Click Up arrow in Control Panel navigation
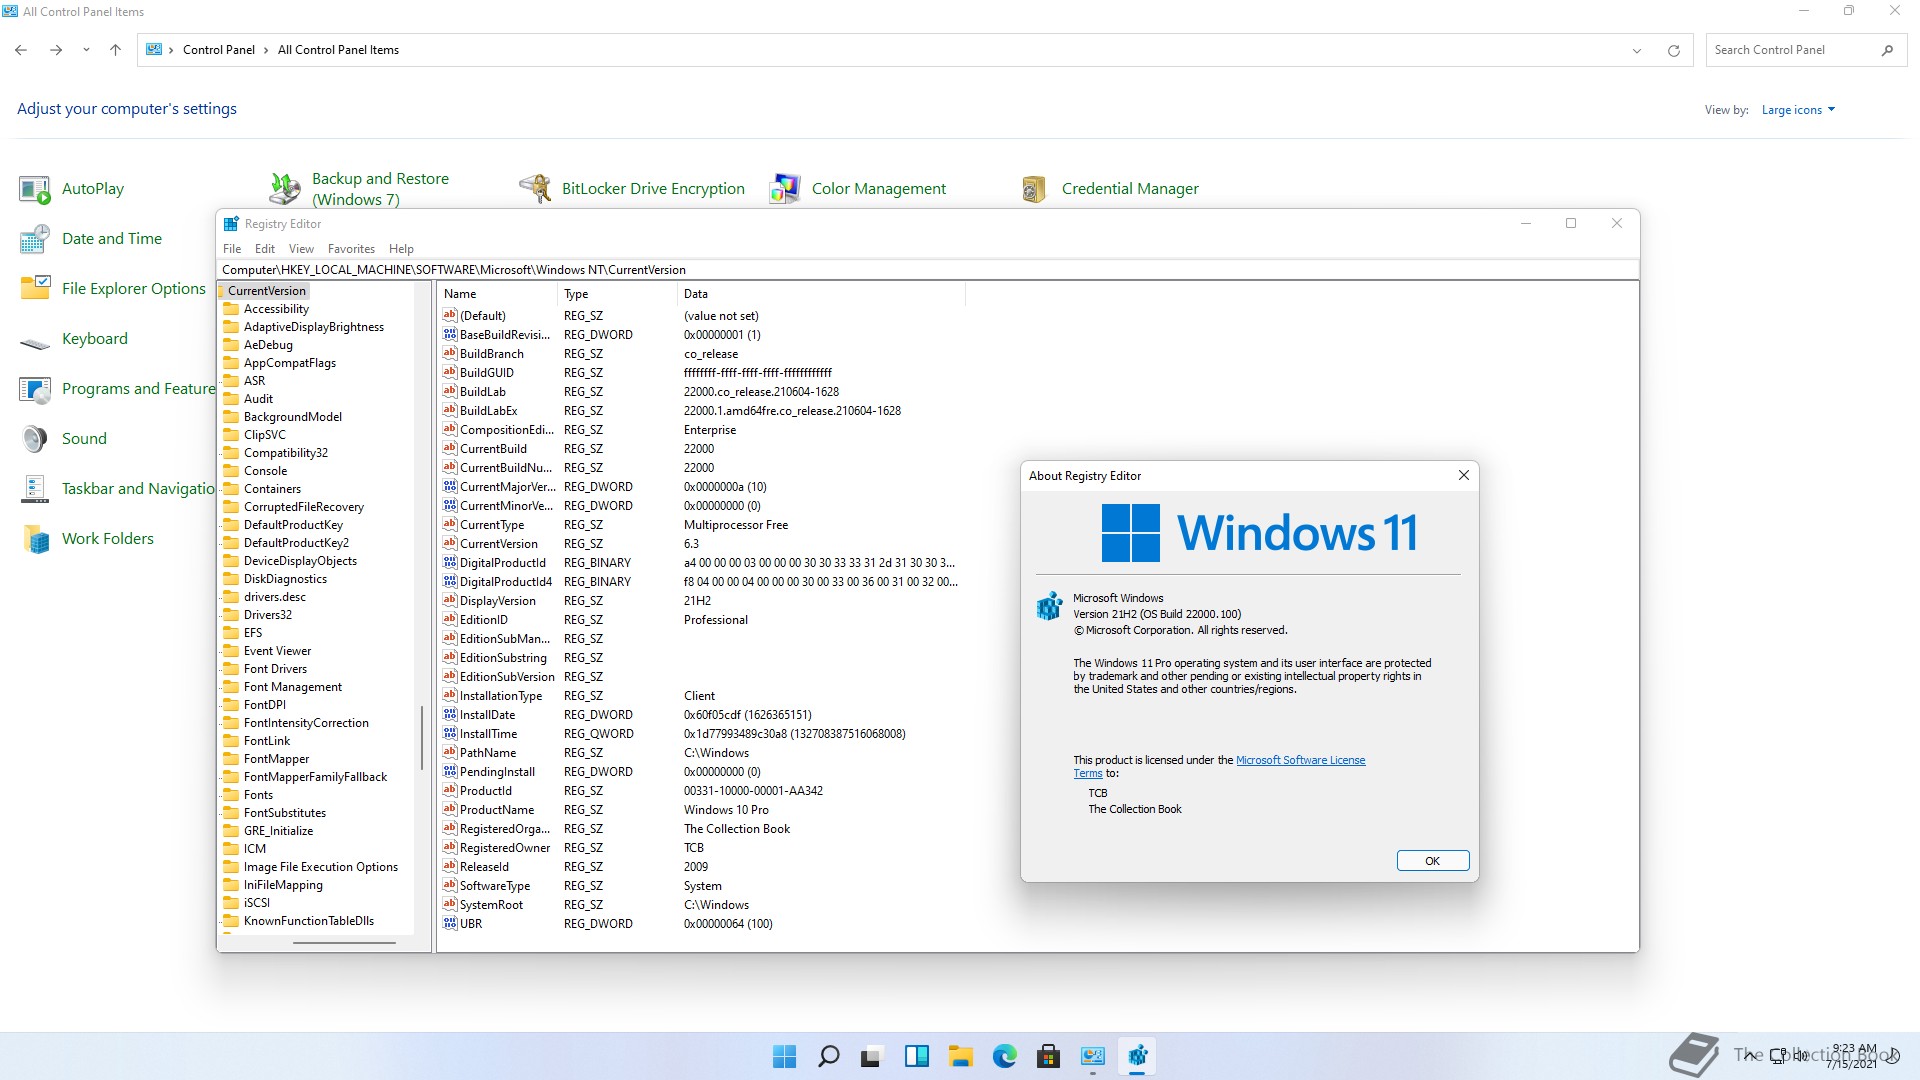Image resolution: width=1920 pixels, height=1080 pixels. click(115, 50)
